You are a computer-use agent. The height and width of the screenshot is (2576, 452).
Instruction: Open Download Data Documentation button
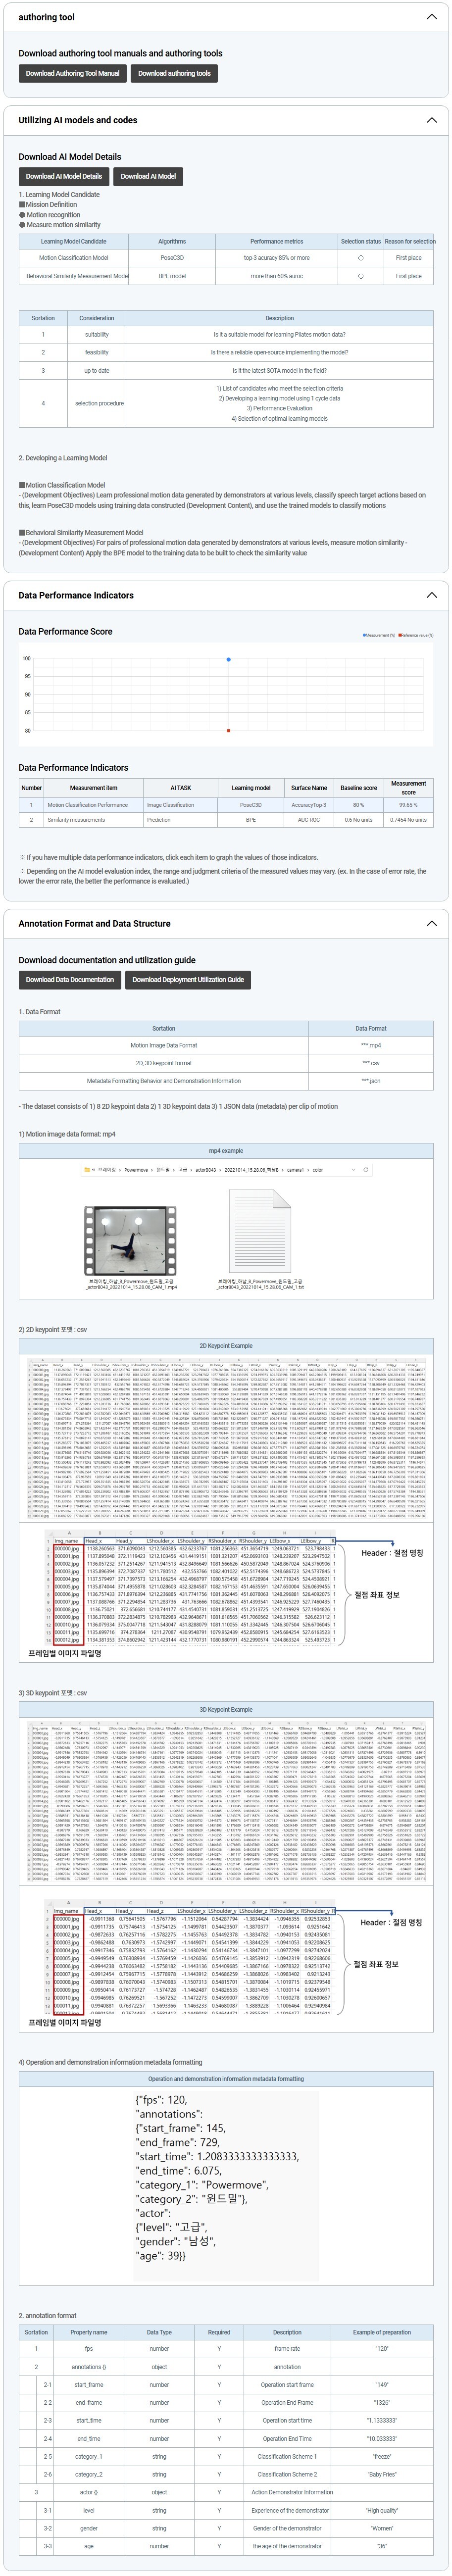(x=70, y=980)
